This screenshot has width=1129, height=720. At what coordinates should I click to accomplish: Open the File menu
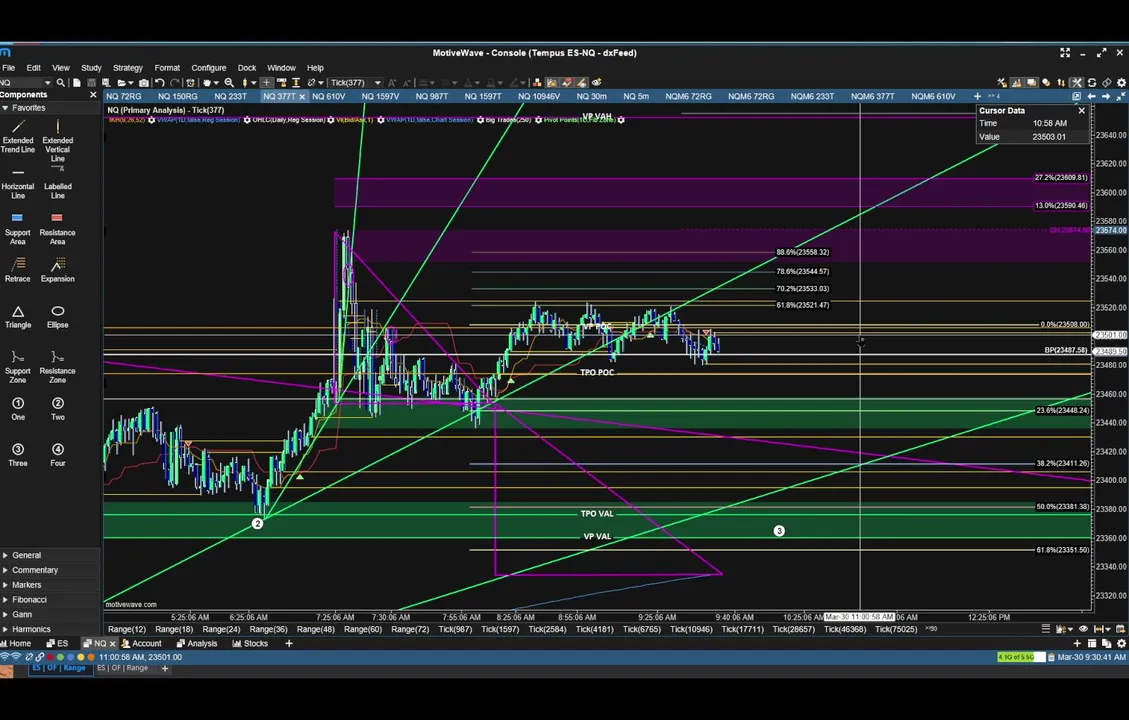click(x=9, y=68)
